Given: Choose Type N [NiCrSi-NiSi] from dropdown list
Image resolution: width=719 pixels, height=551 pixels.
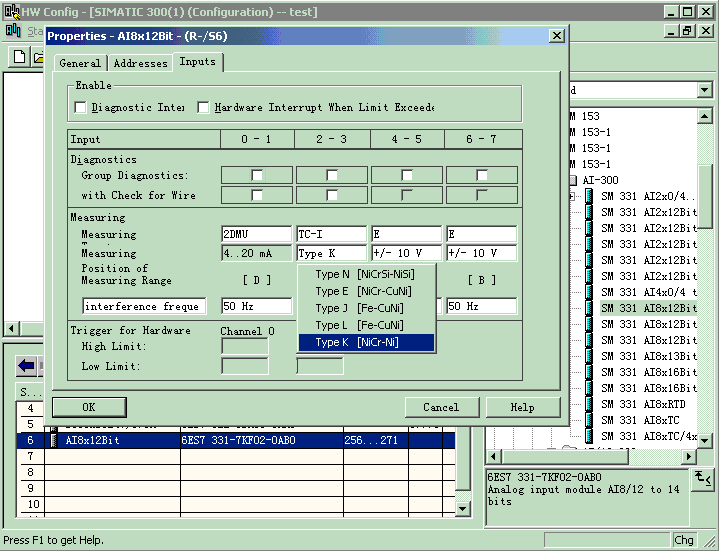Looking at the screenshot, I should click(365, 274).
